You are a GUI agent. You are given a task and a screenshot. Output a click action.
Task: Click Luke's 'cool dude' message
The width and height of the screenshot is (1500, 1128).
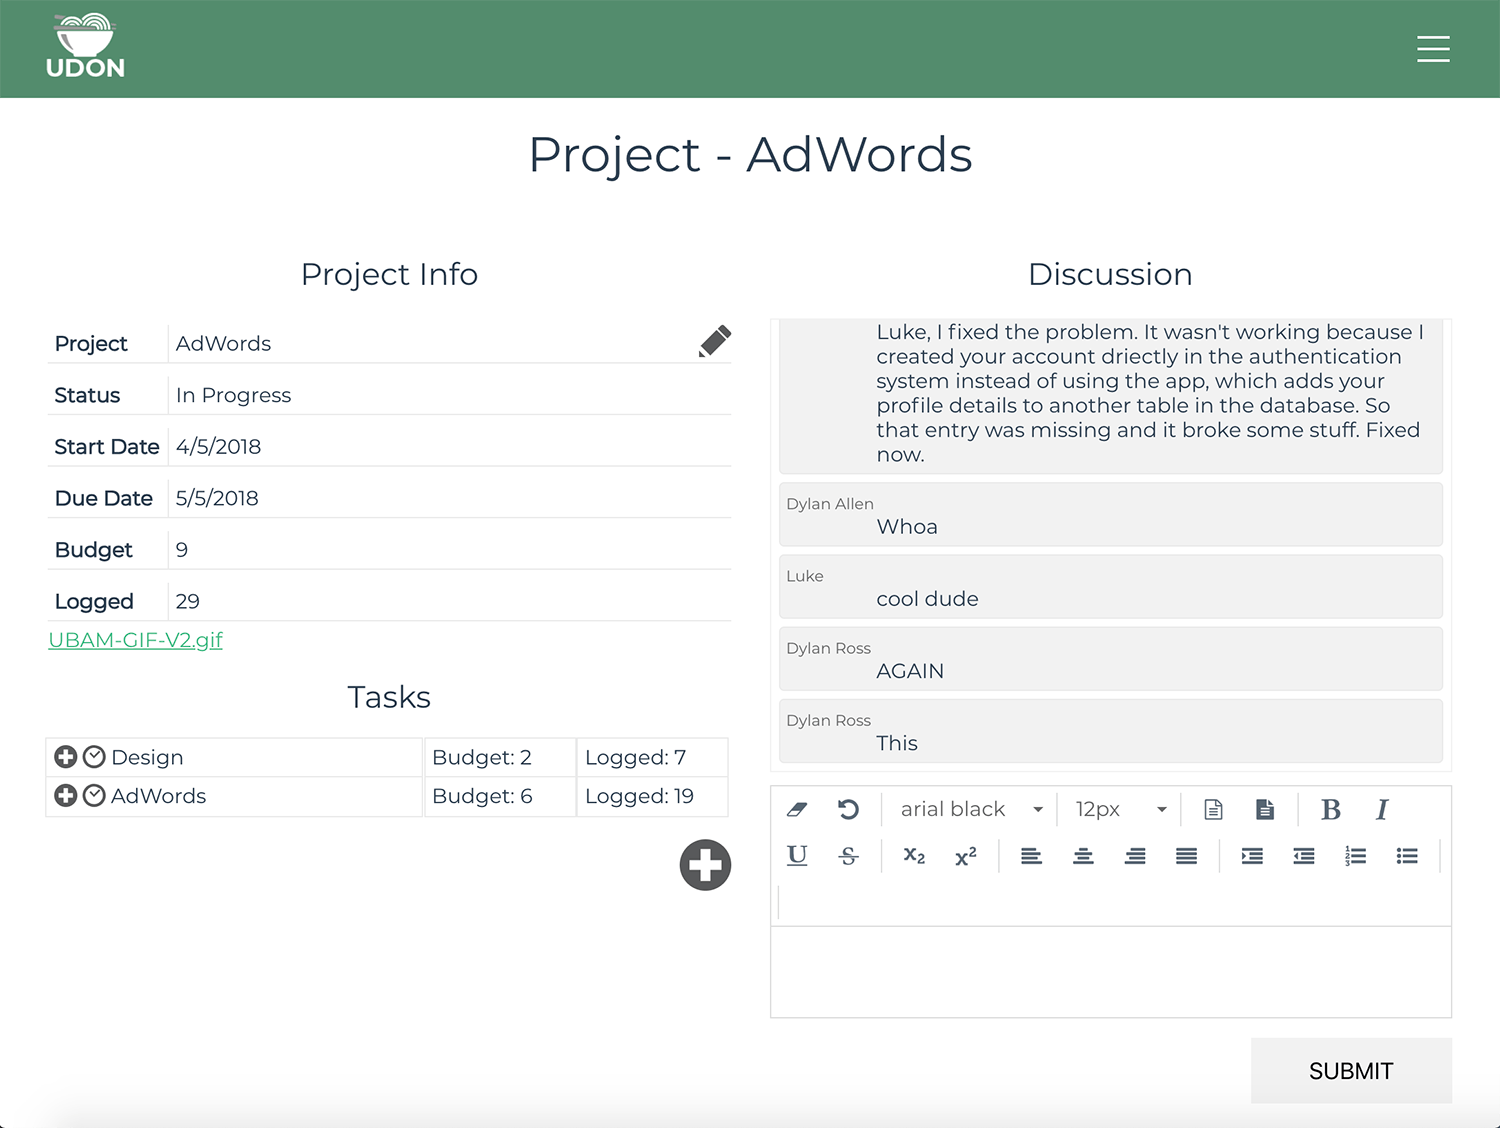point(1111,587)
